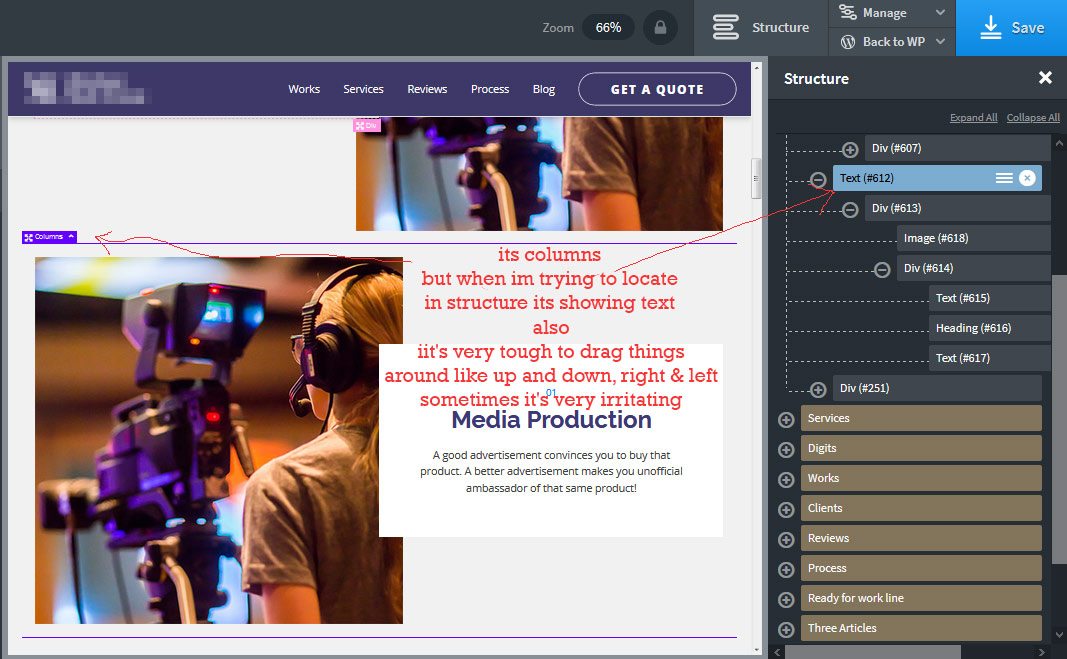Select Div (#607) row in structure
Viewport: 1067px width, 659px height.
[957, 148]
